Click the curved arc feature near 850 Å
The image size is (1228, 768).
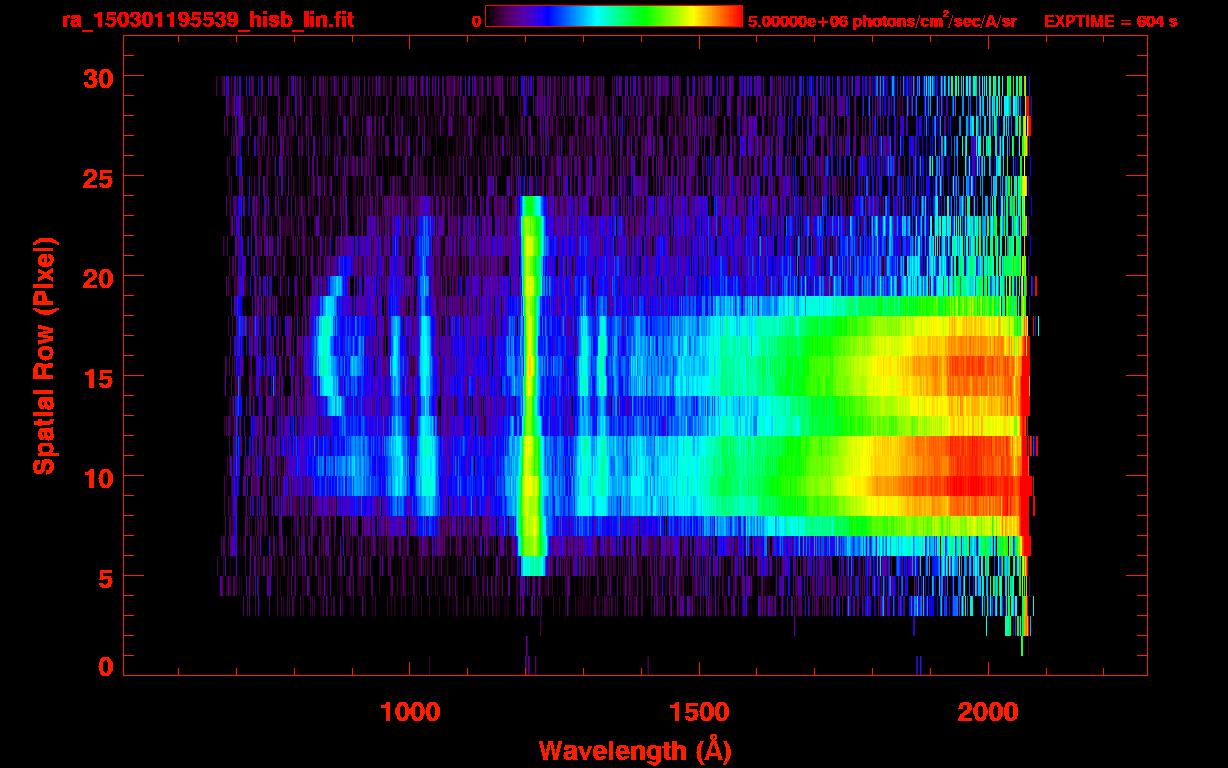pos(328,345)
